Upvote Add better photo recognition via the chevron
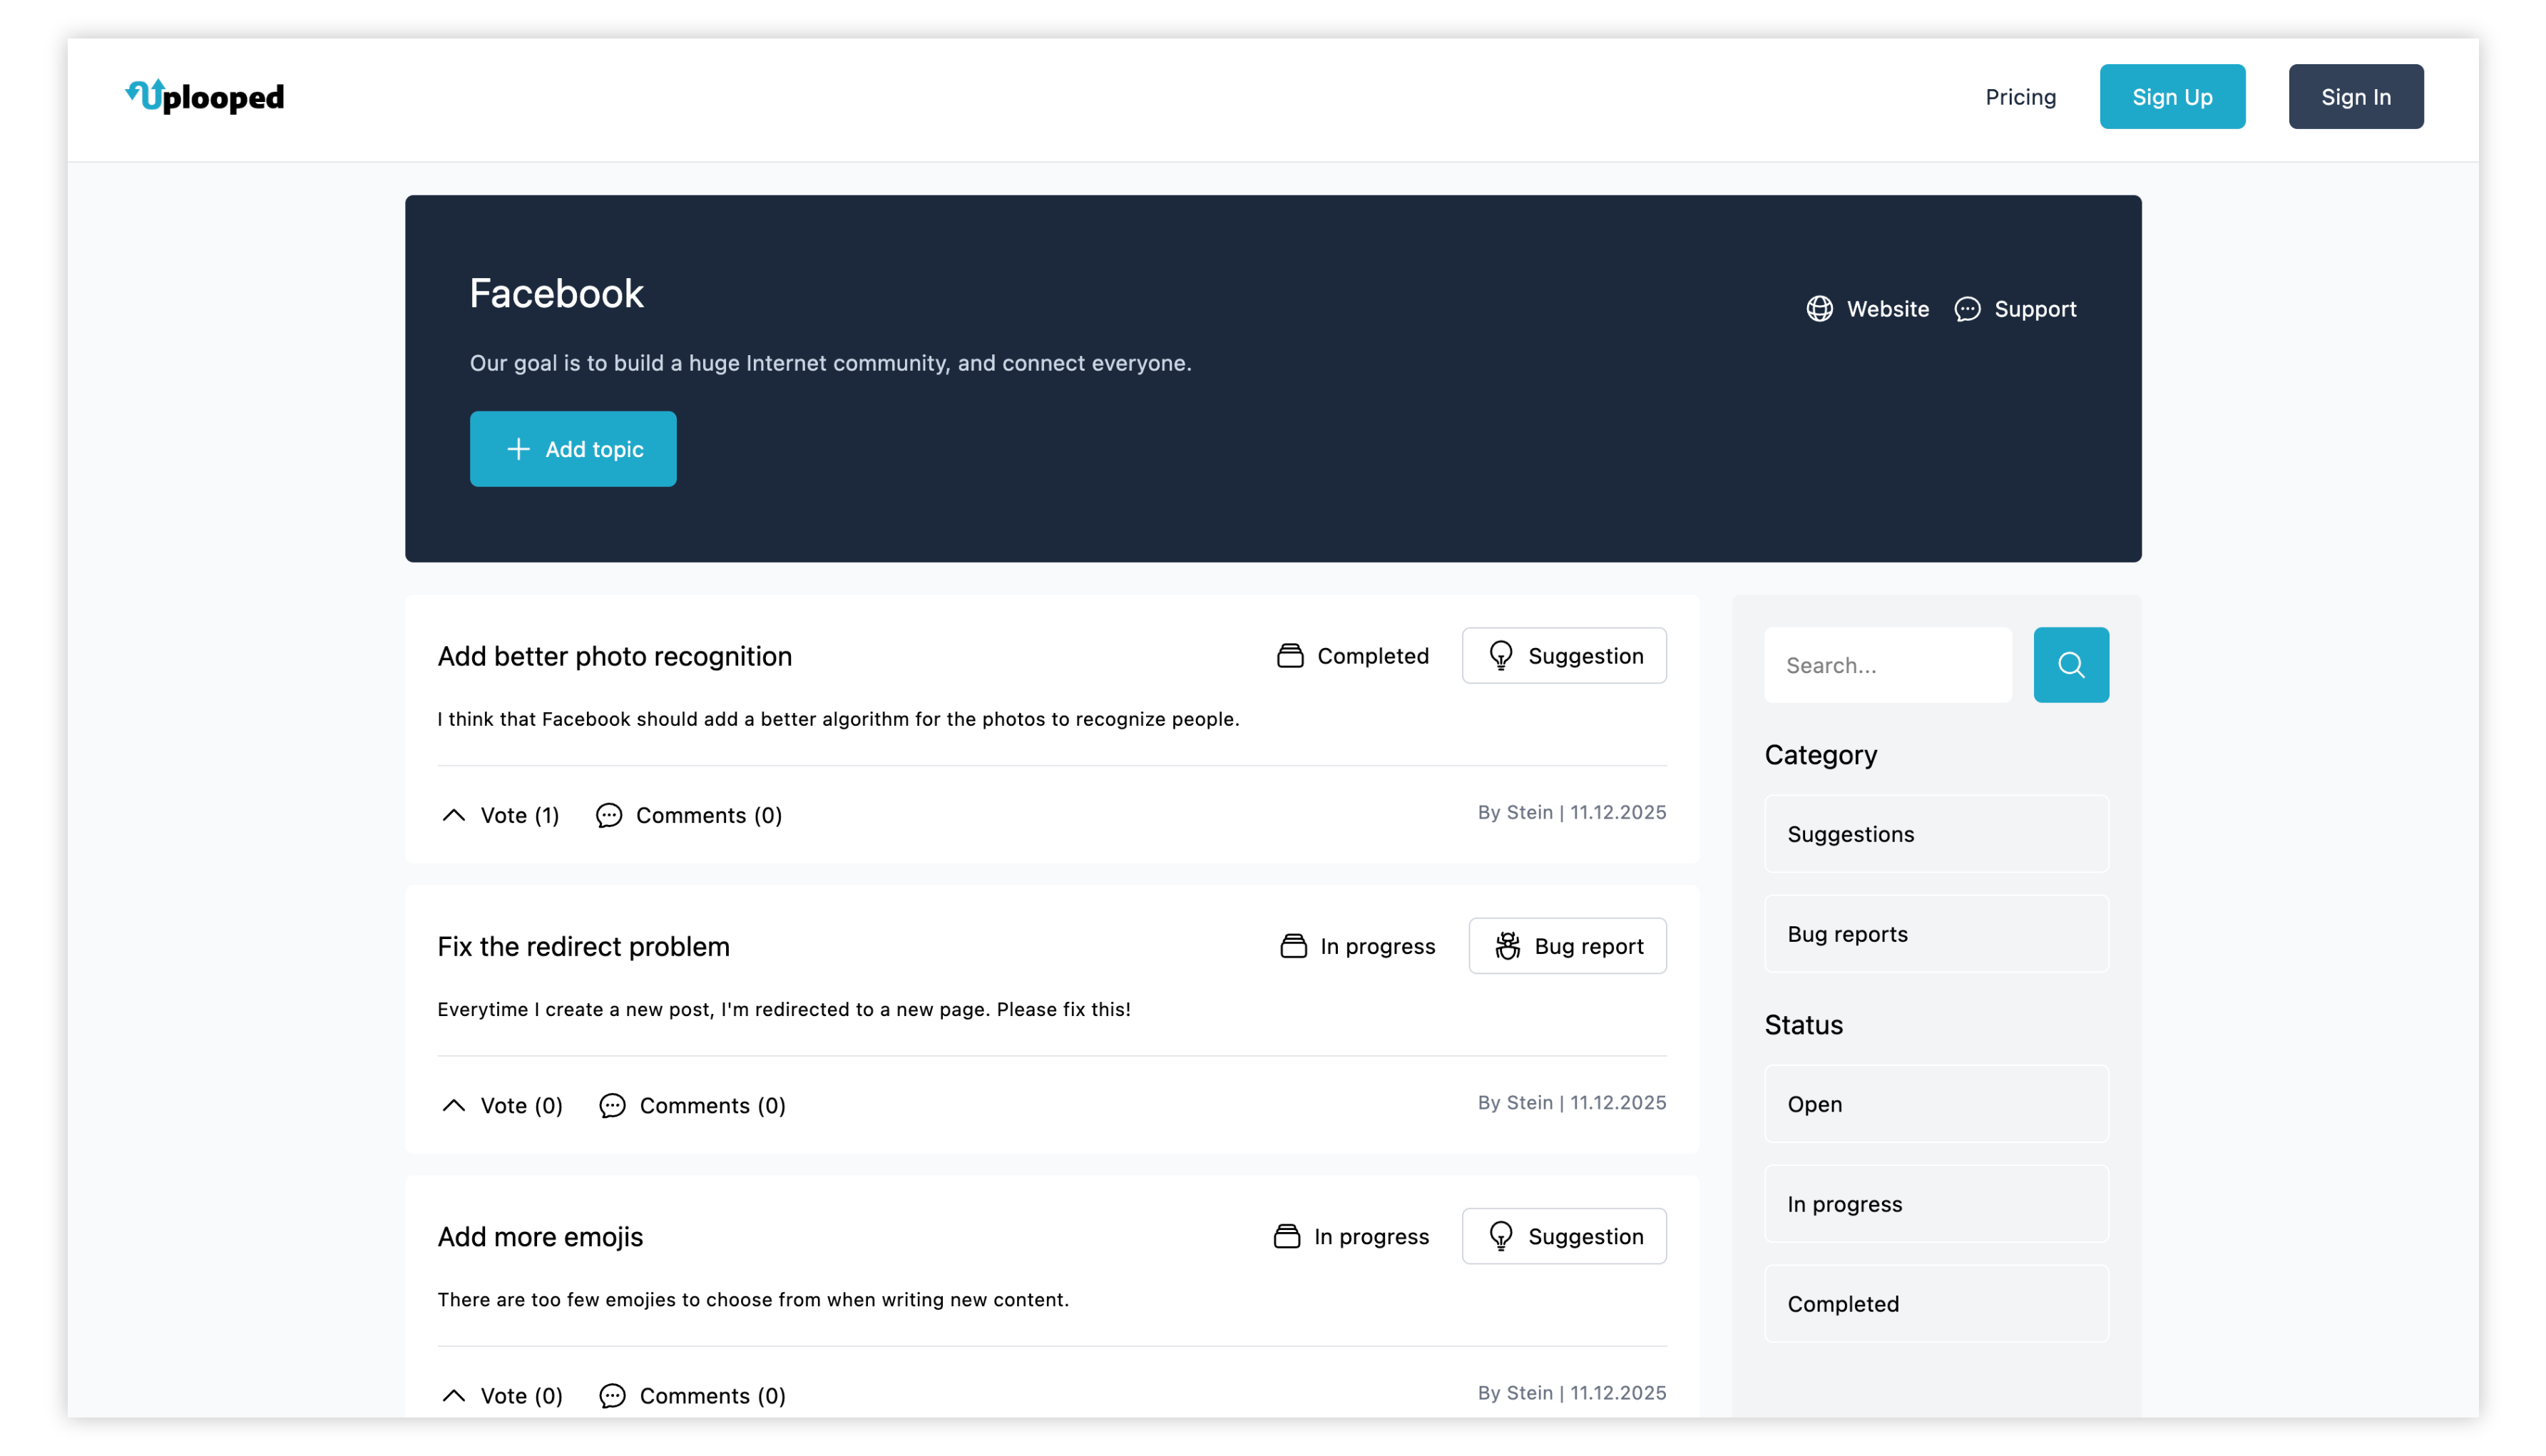 455,815
